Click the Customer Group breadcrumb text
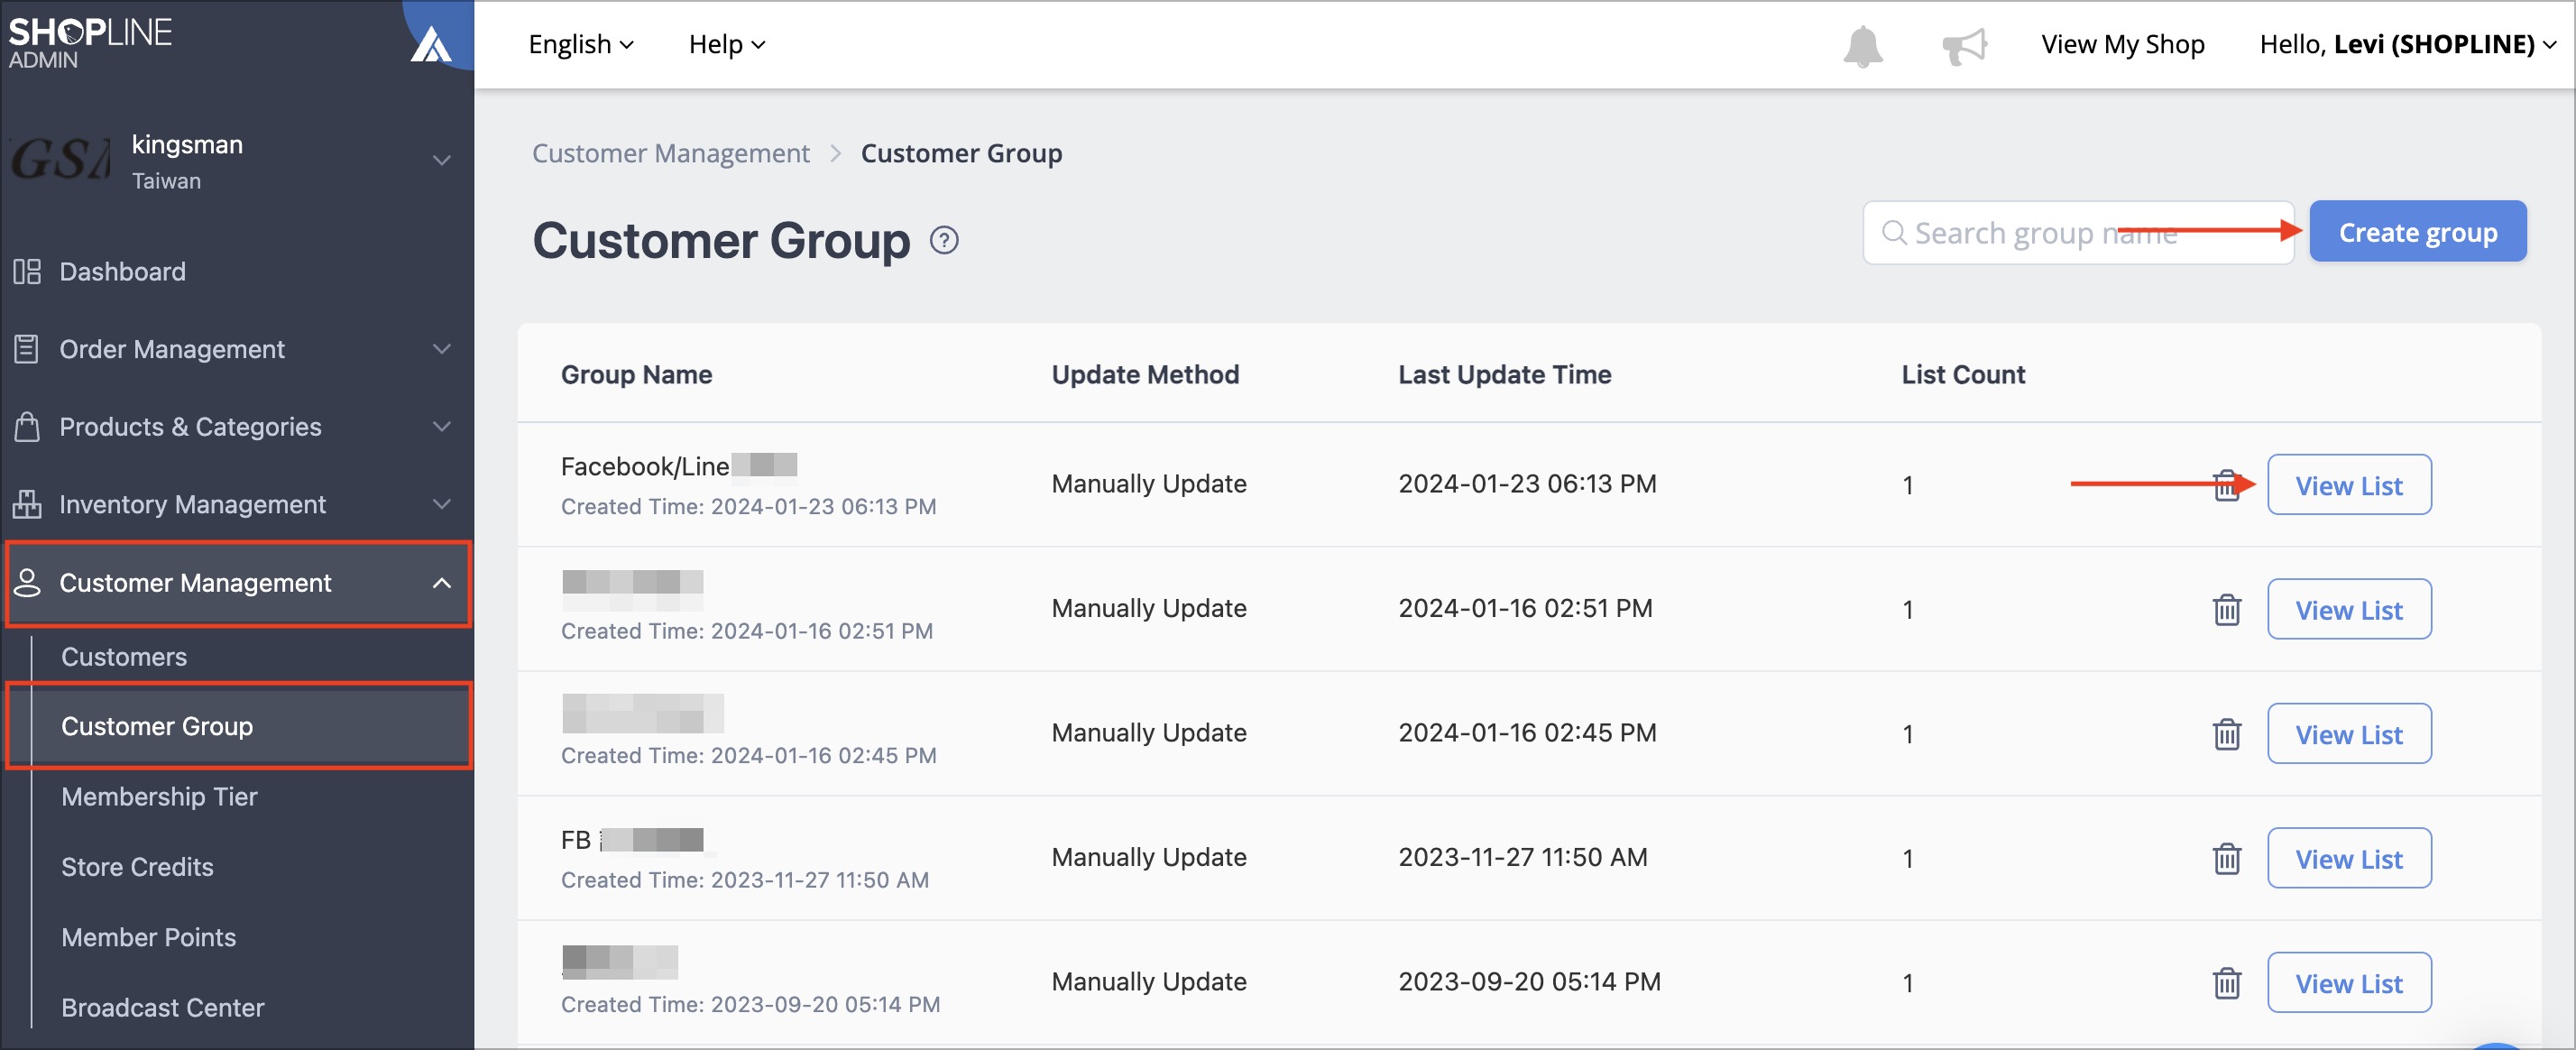 [961, 154]
